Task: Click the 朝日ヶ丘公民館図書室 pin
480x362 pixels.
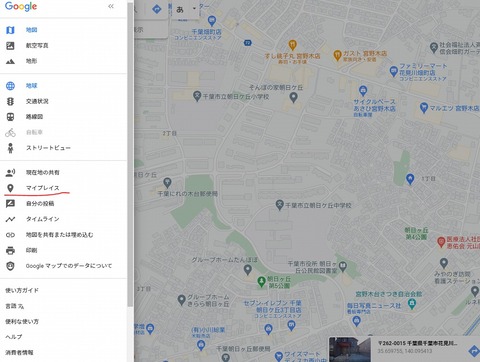Action: click(x=342, y=266)
